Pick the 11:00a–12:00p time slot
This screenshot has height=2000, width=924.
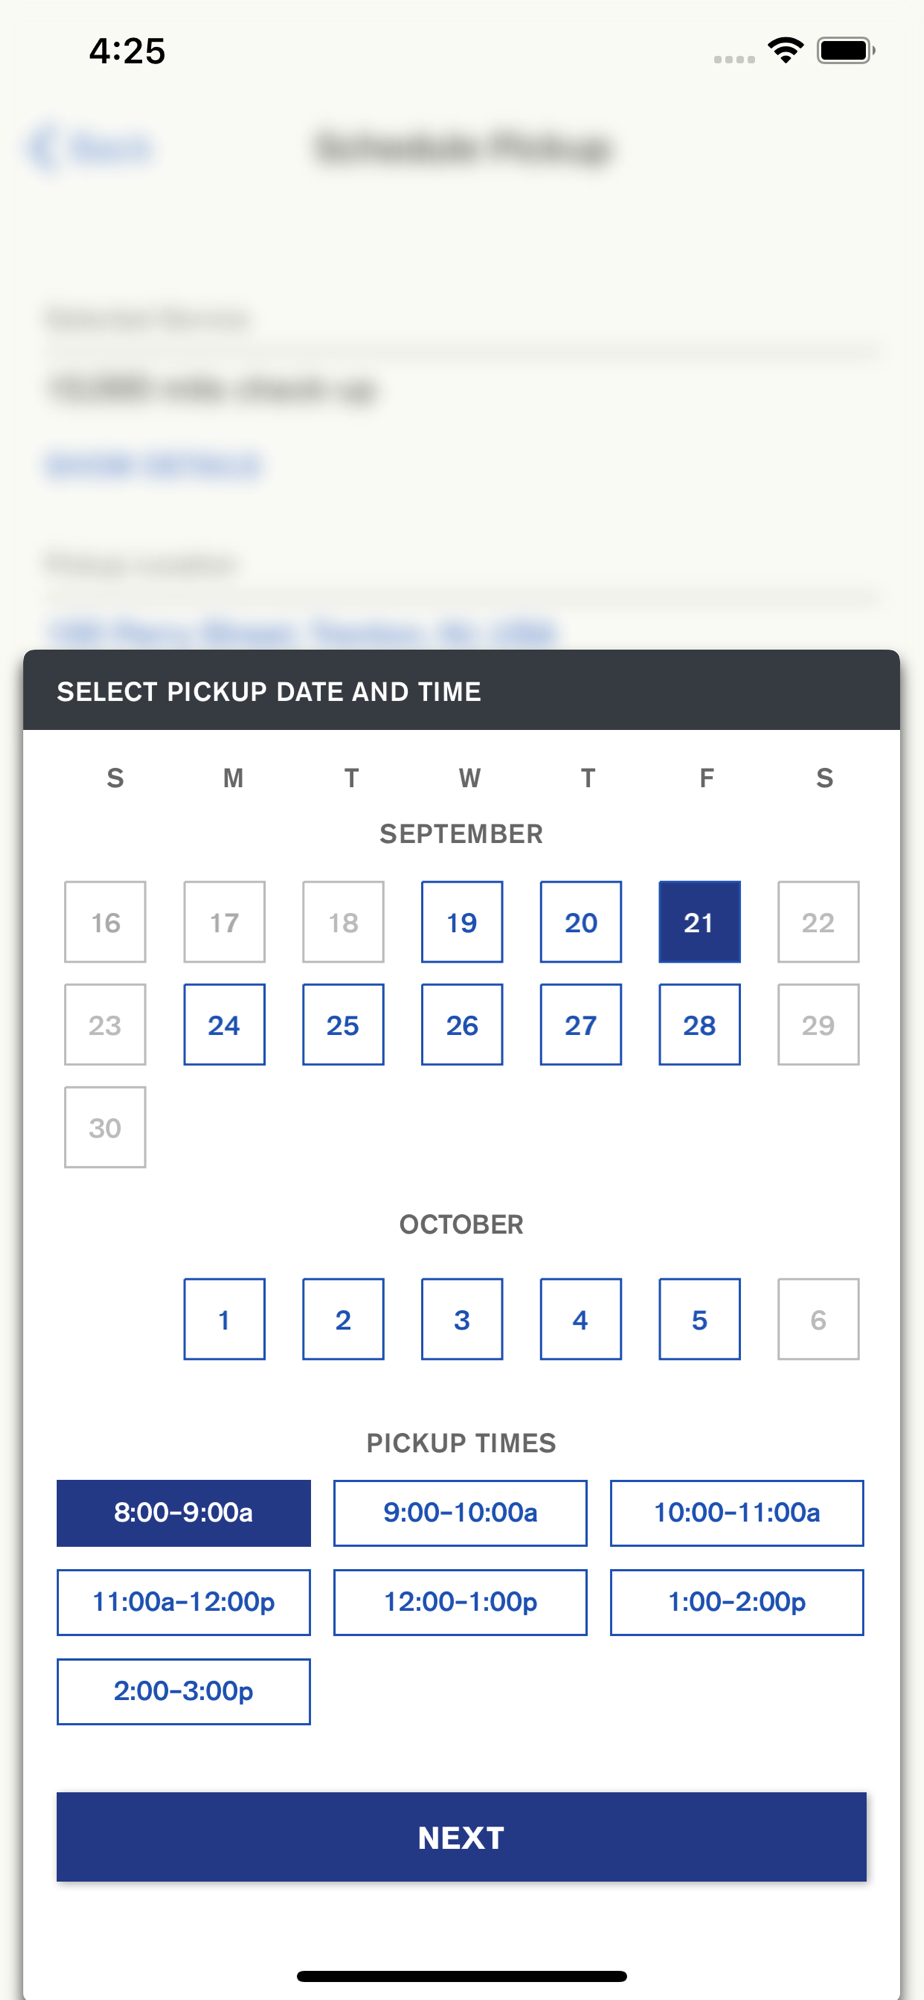click(x=184, y=1602)
